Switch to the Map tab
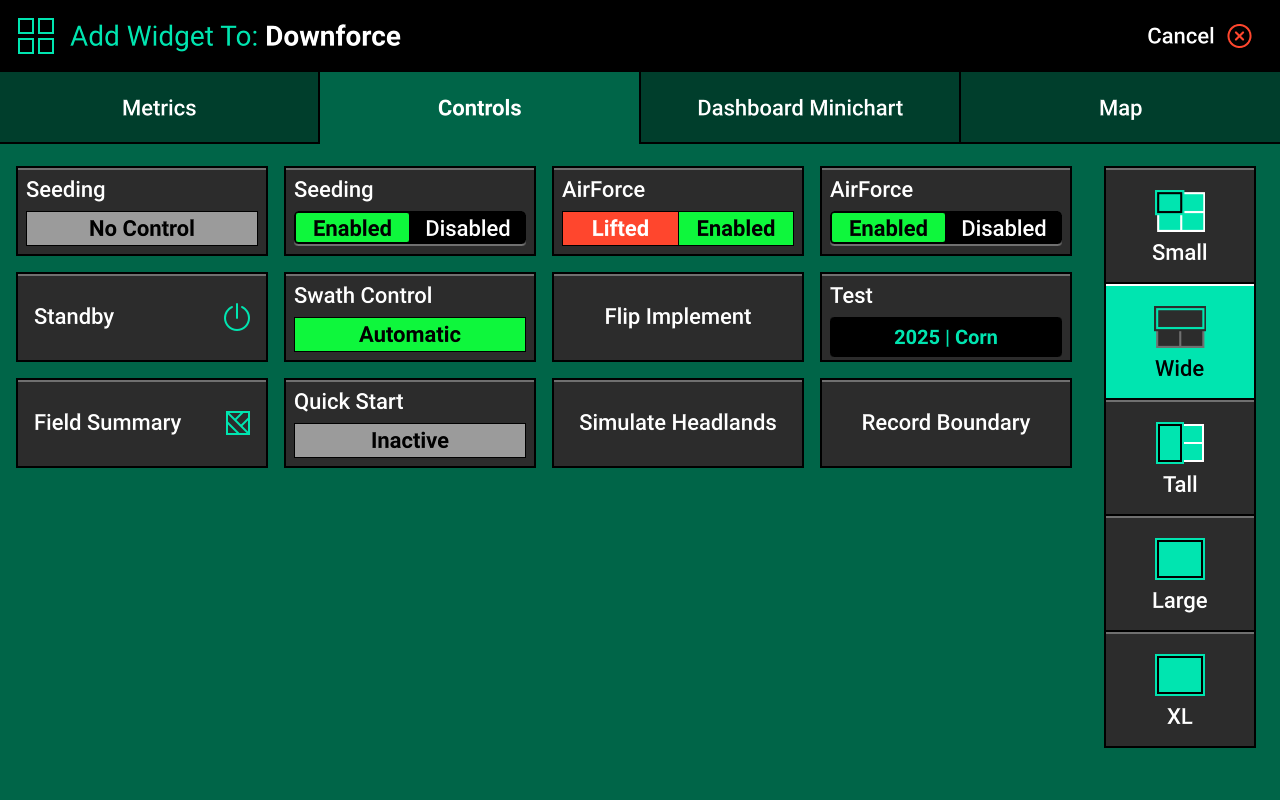The width and height of the screenshot is (1280, 800). tap(1120, 107)
